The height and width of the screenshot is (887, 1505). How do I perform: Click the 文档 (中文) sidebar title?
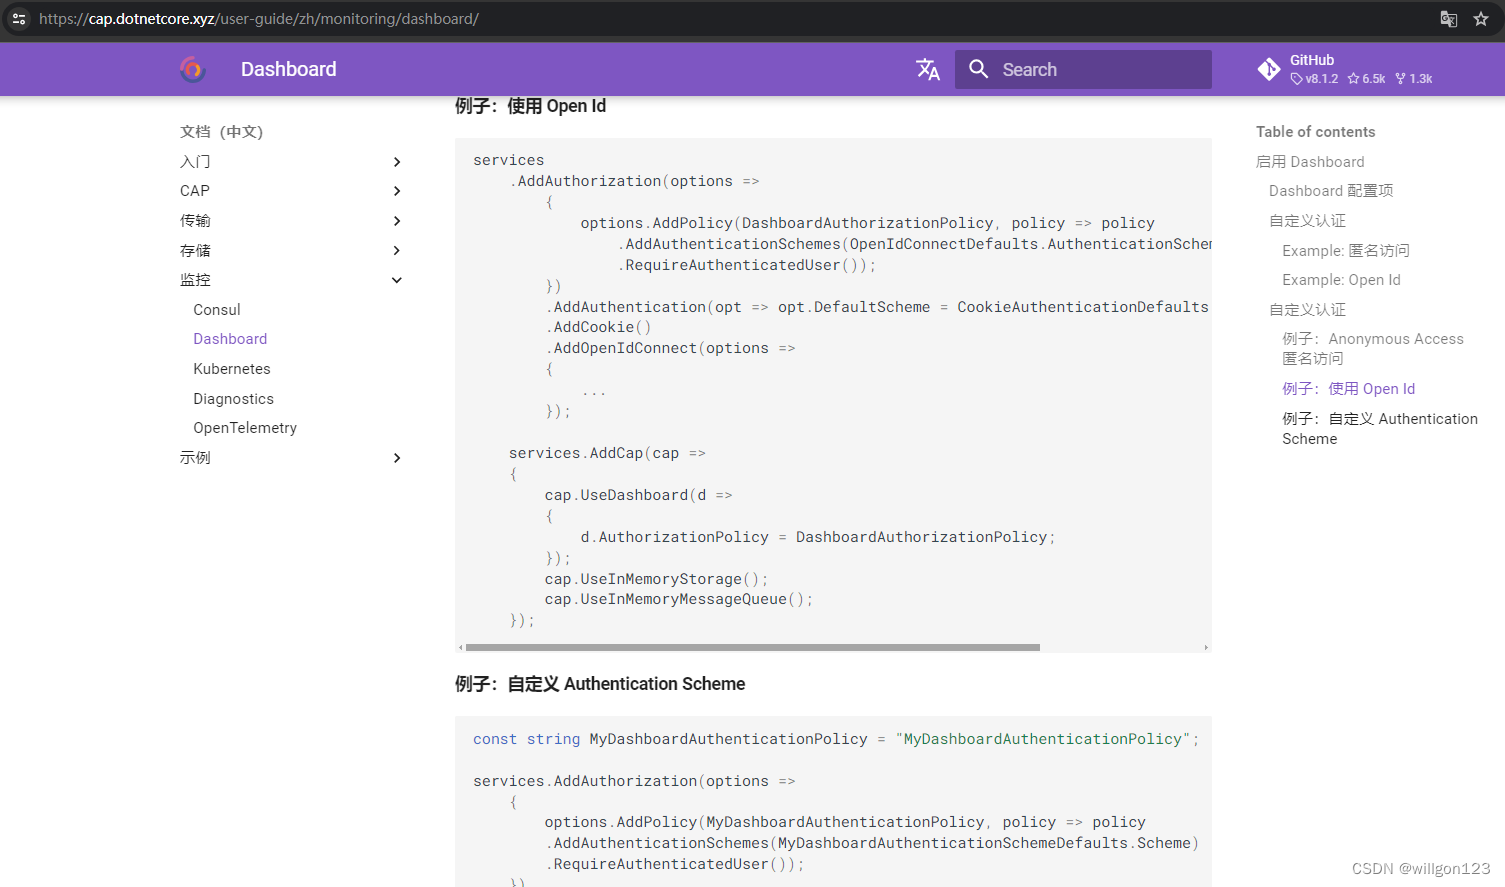tap(221, 132)
